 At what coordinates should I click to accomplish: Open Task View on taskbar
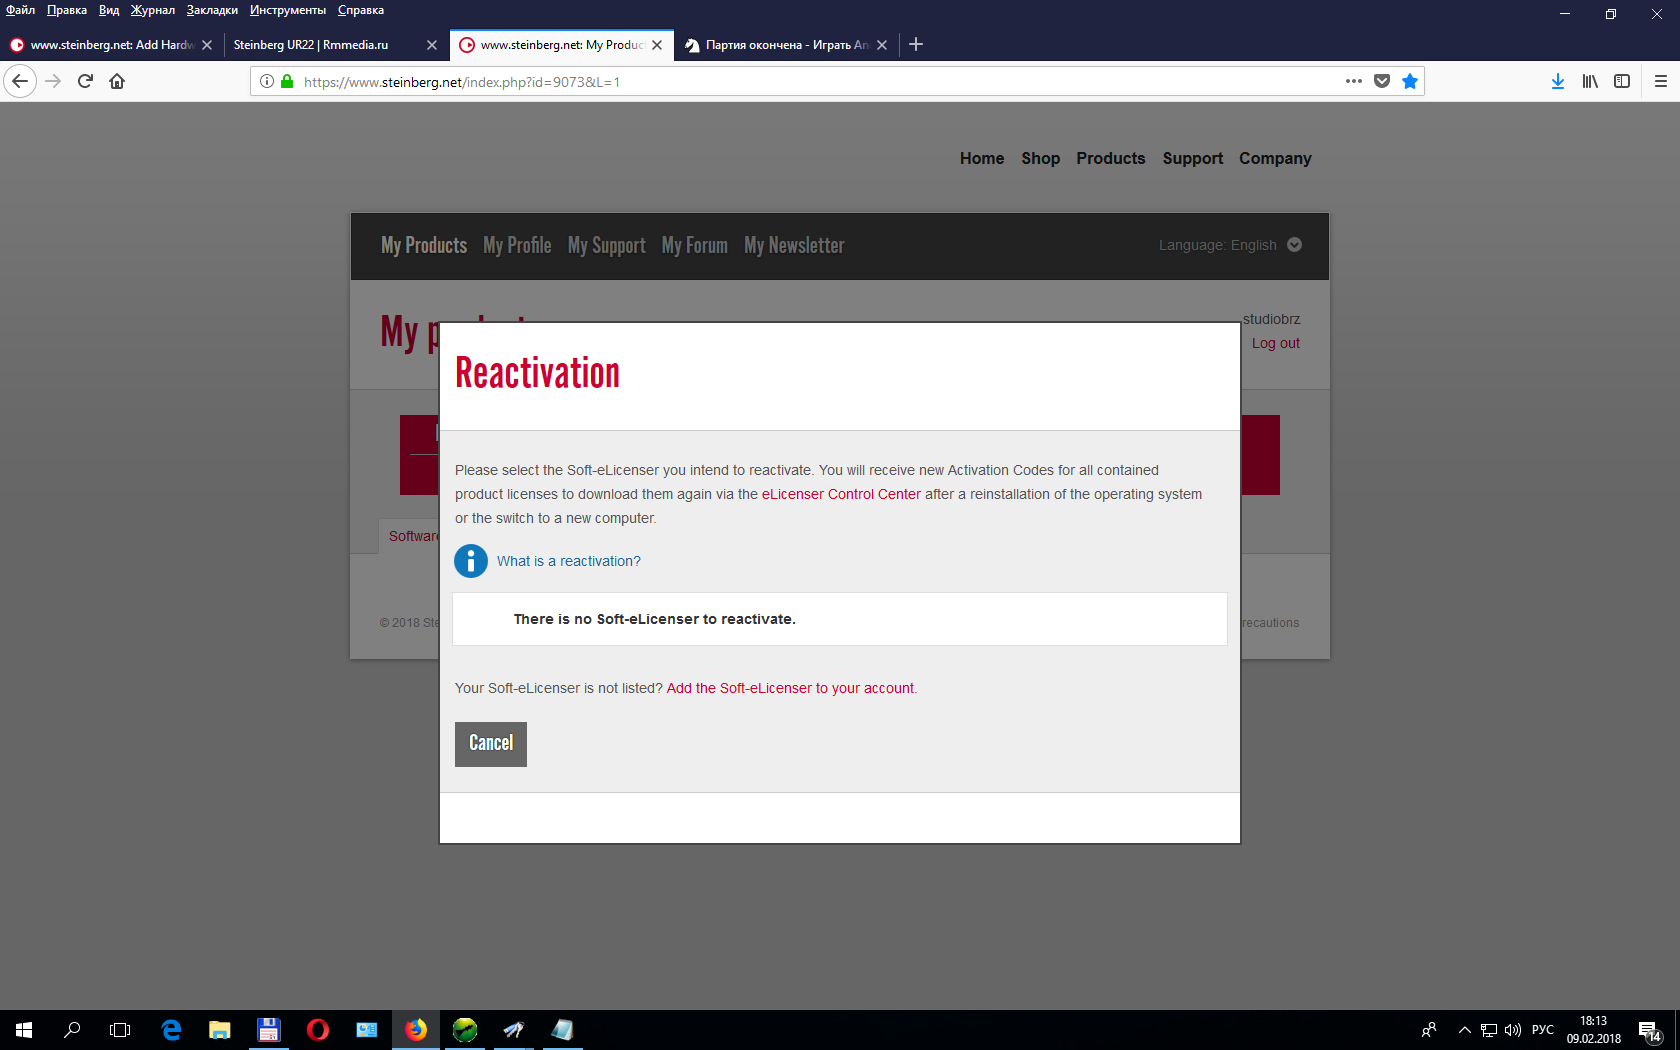[120, 1030]
